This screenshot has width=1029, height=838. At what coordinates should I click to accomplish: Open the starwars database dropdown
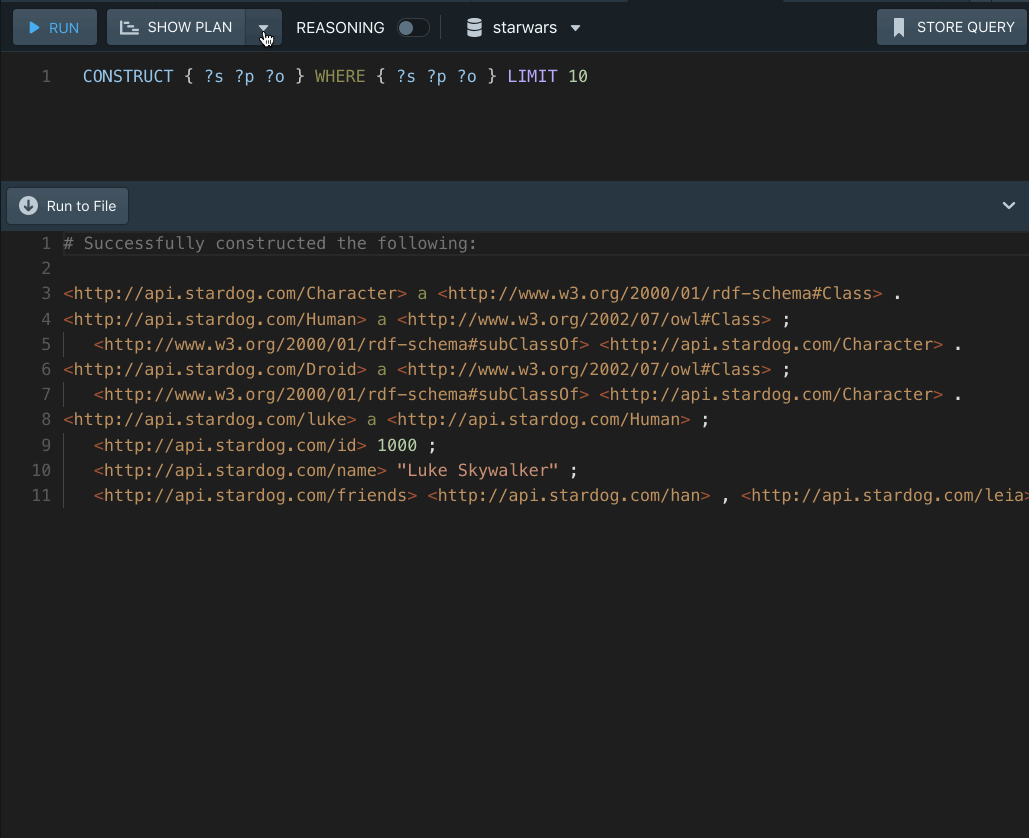575,28
